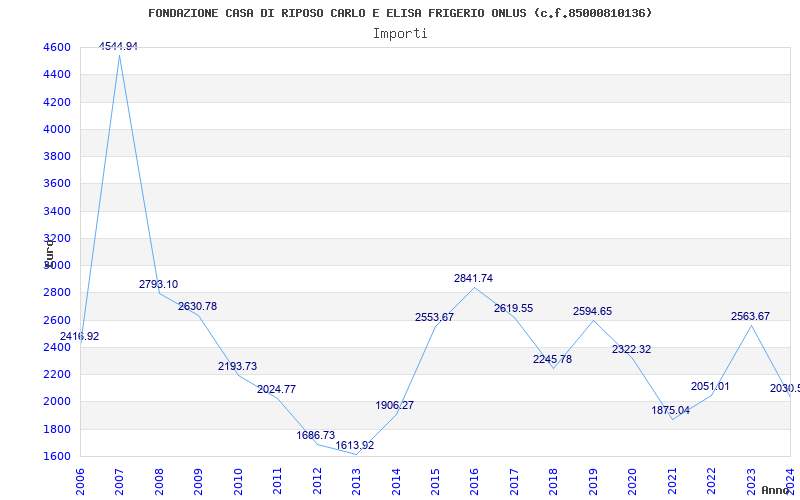Click y-axis value 4600
This screenshot has width=800, height=500.
pyautogui.click(x=57, y=47)
